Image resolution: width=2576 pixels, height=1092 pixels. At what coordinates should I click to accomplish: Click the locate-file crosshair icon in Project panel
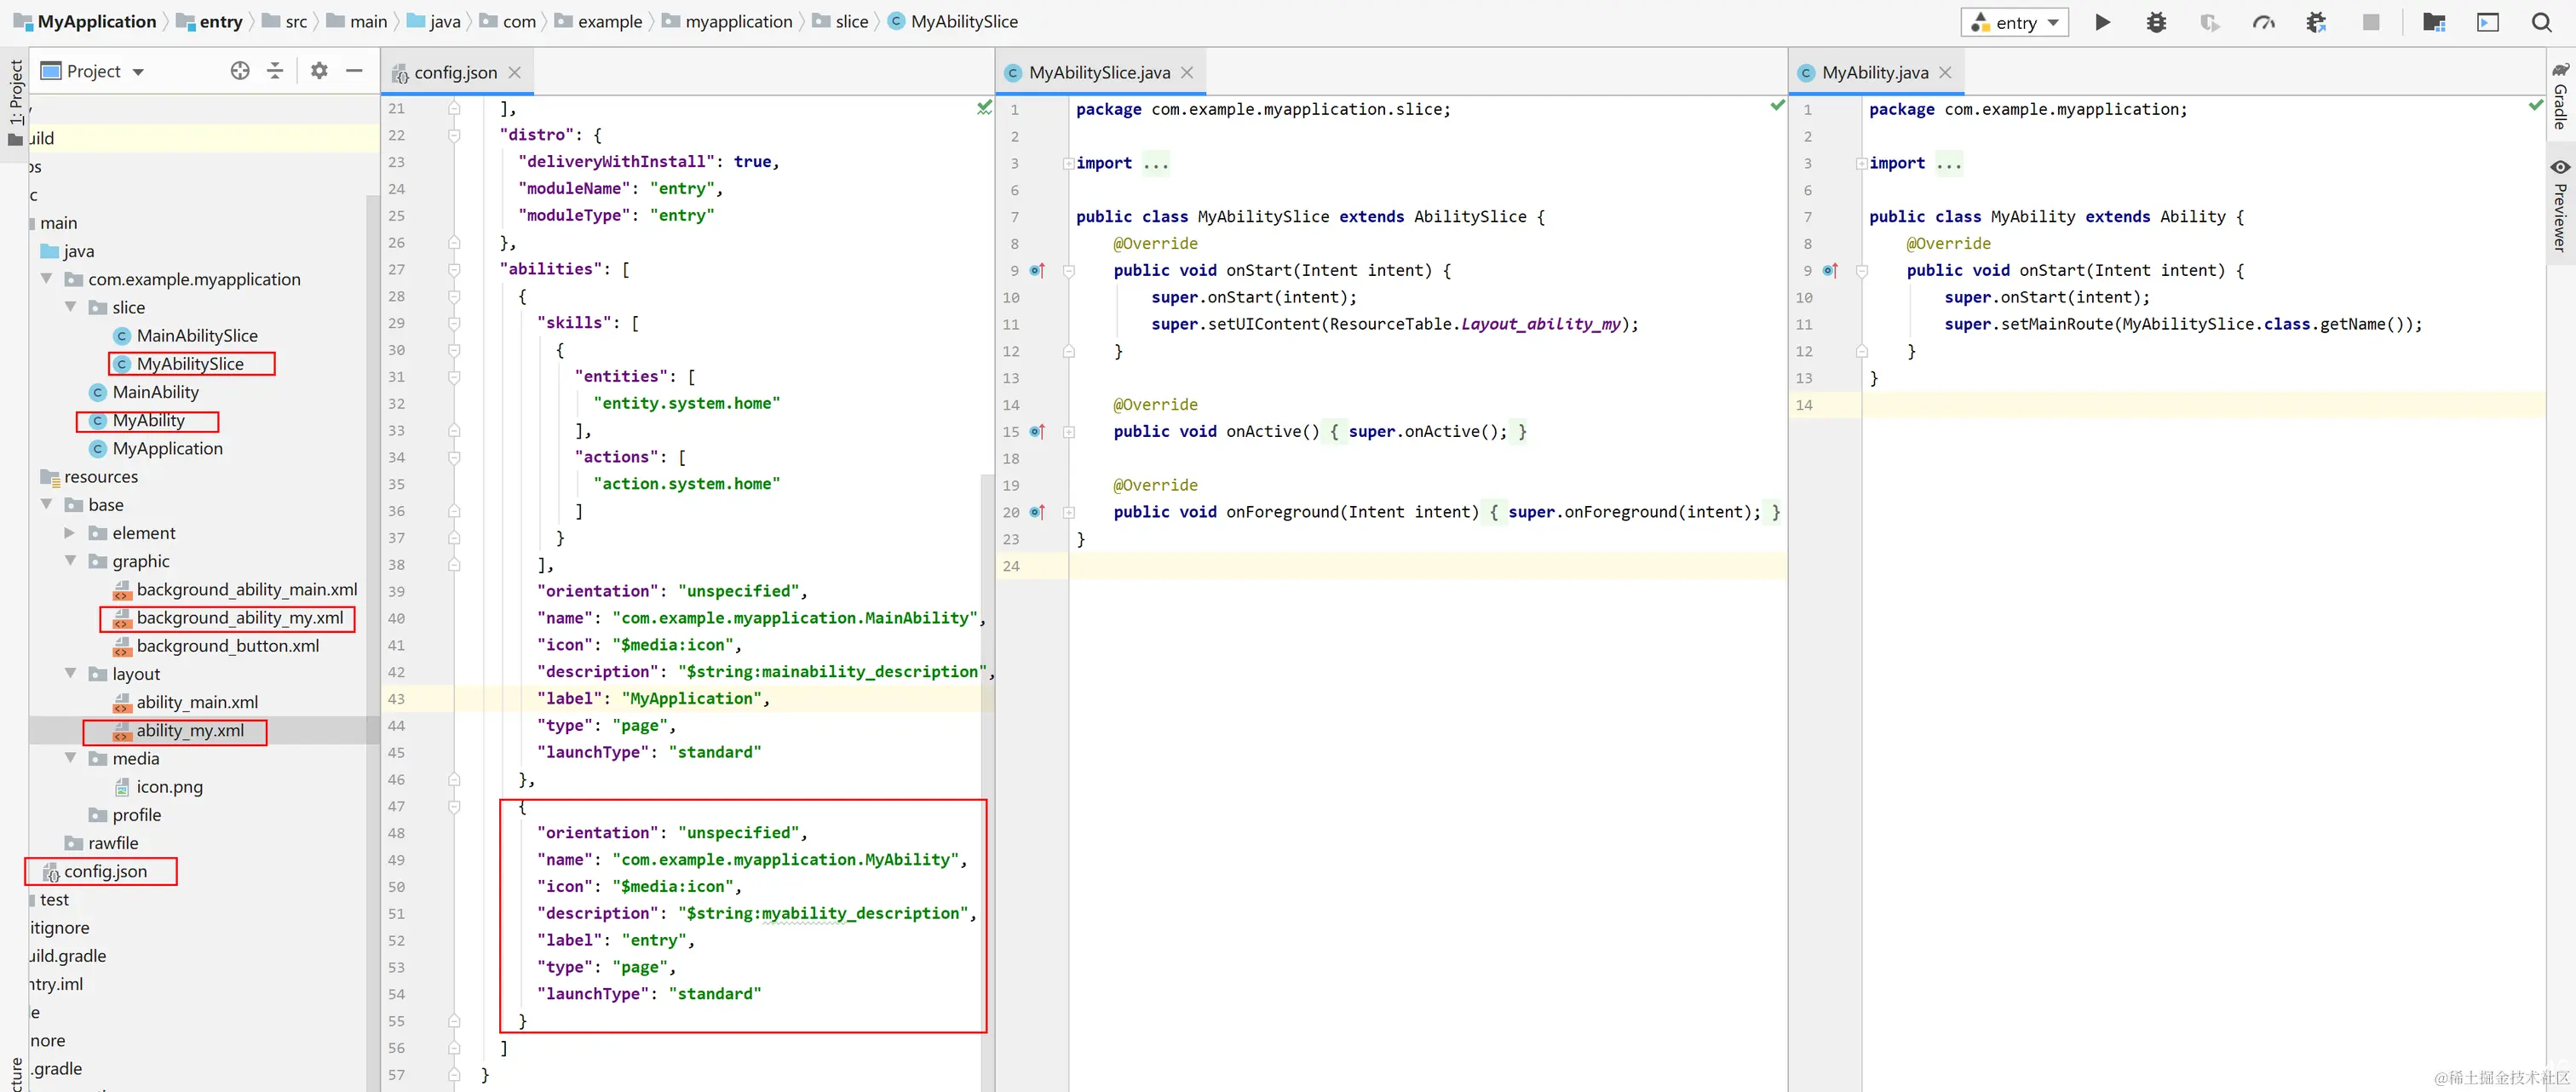click(240, 71)
